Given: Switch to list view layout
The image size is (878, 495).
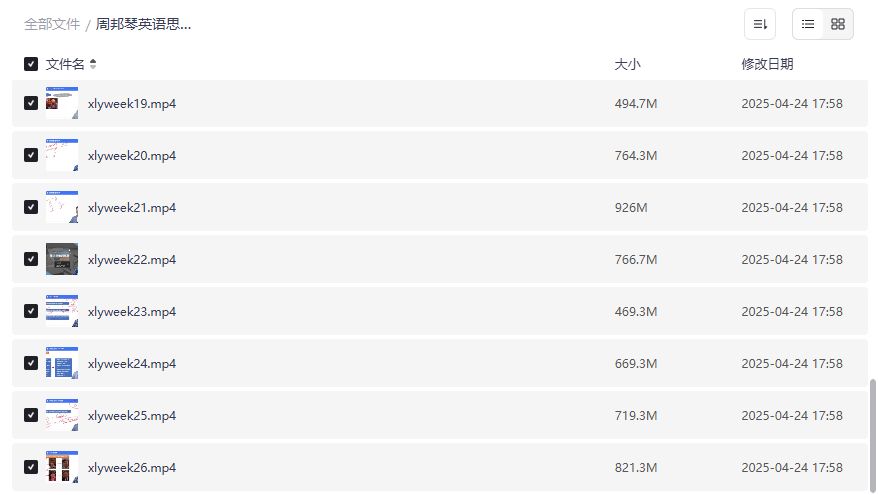Looking at the screenshot, I should pyautogui.click(x=808, y=24).
